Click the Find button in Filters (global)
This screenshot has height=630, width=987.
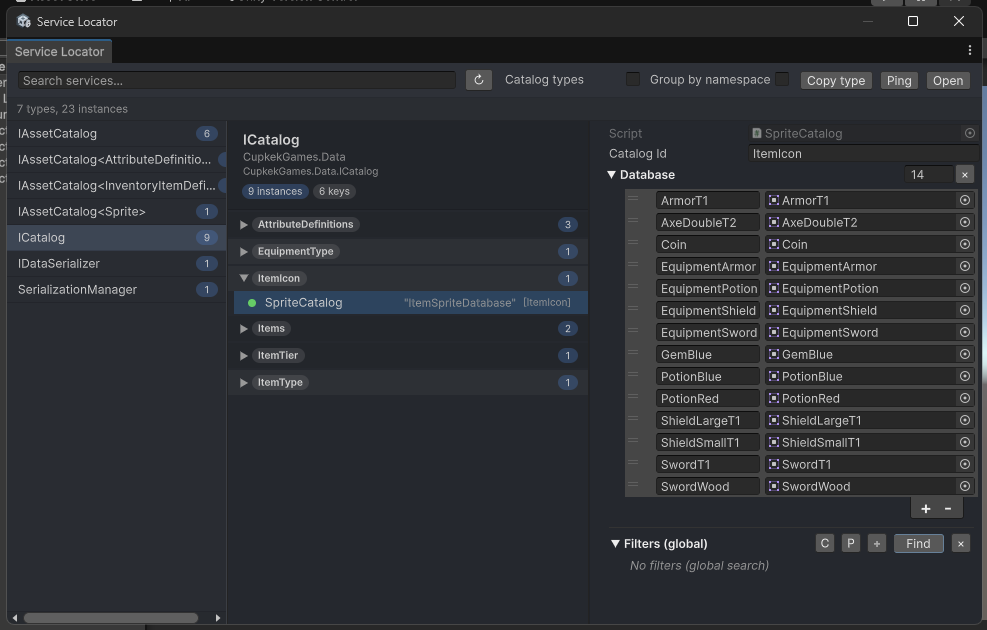[918, 543]
